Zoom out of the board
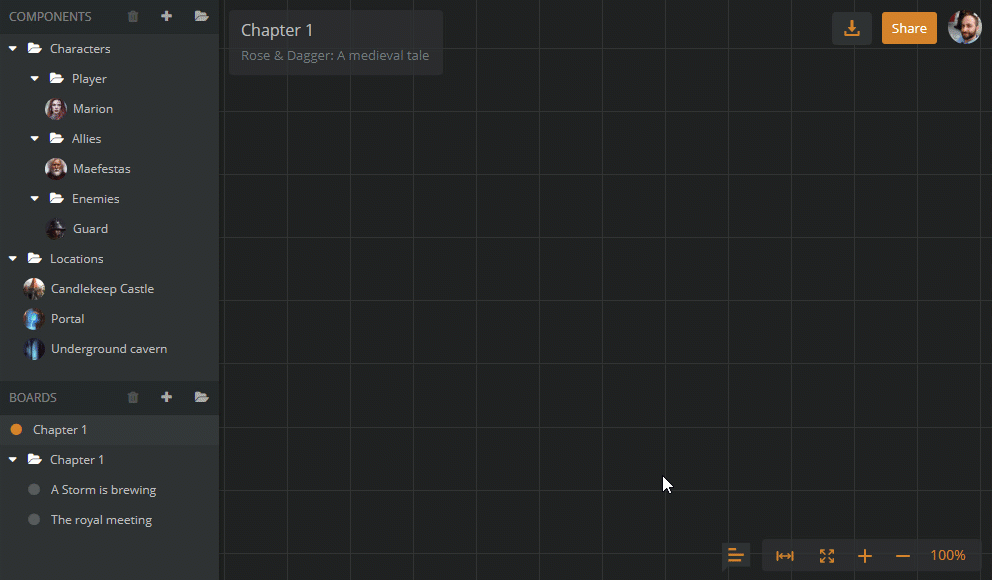Image resolution: width=992 pixels, height=580 pixels. coord(902,555)
